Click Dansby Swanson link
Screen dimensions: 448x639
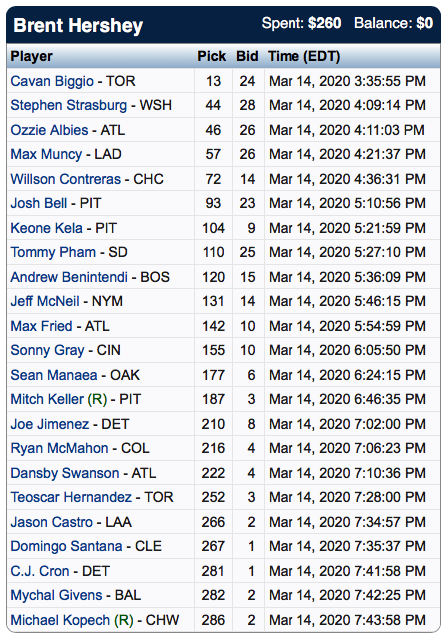pos(65,473)
